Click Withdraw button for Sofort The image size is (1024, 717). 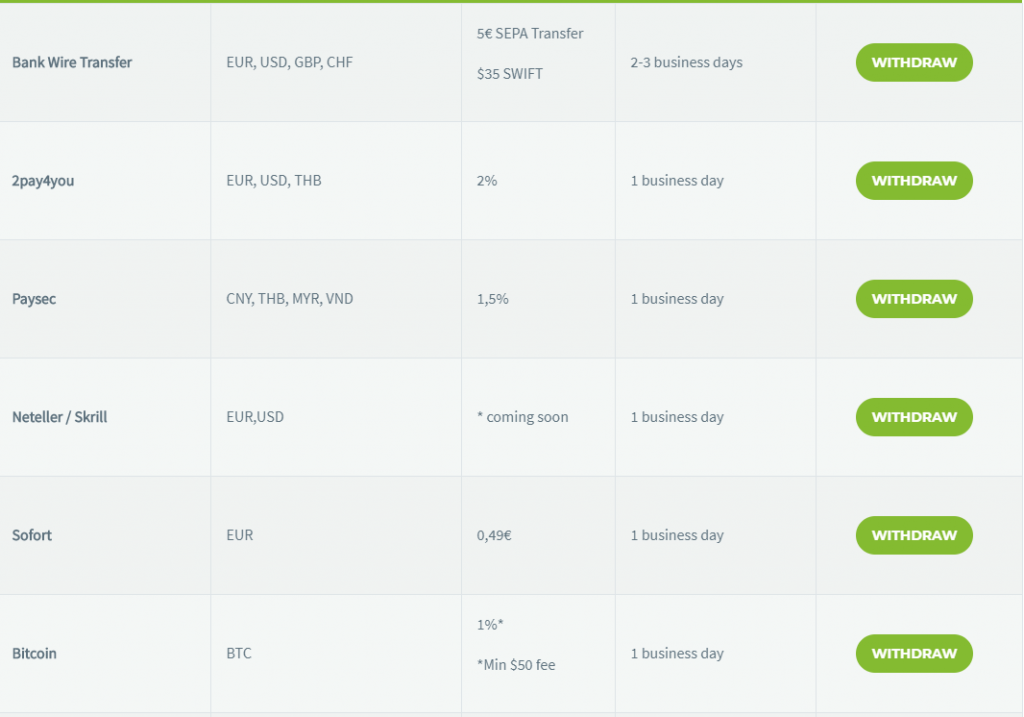(914, 535)
